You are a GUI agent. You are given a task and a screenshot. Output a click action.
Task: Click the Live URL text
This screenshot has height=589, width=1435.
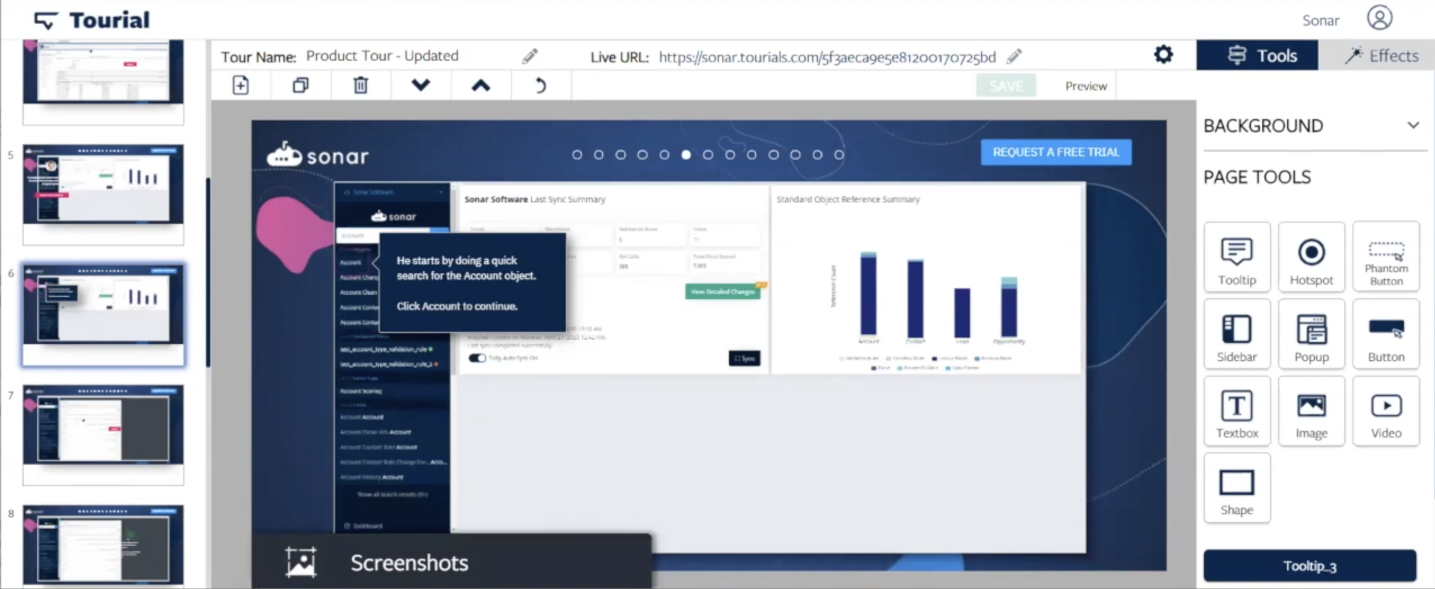coord(827,57)
